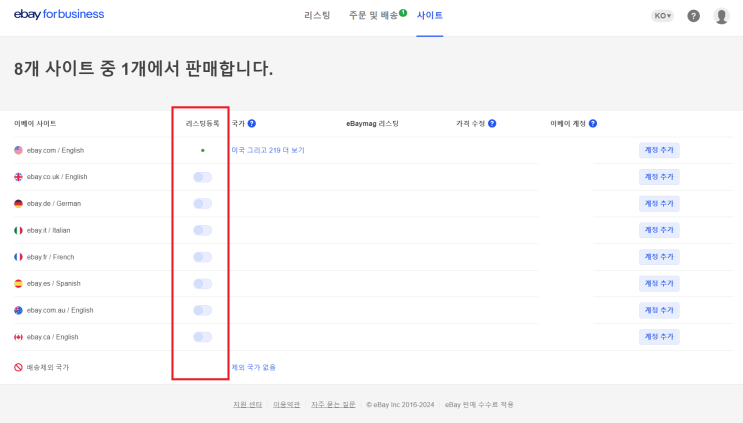
Task: Click the help icon next to 가격 수정
Action: pyautogui.click(x=492, y=123)
